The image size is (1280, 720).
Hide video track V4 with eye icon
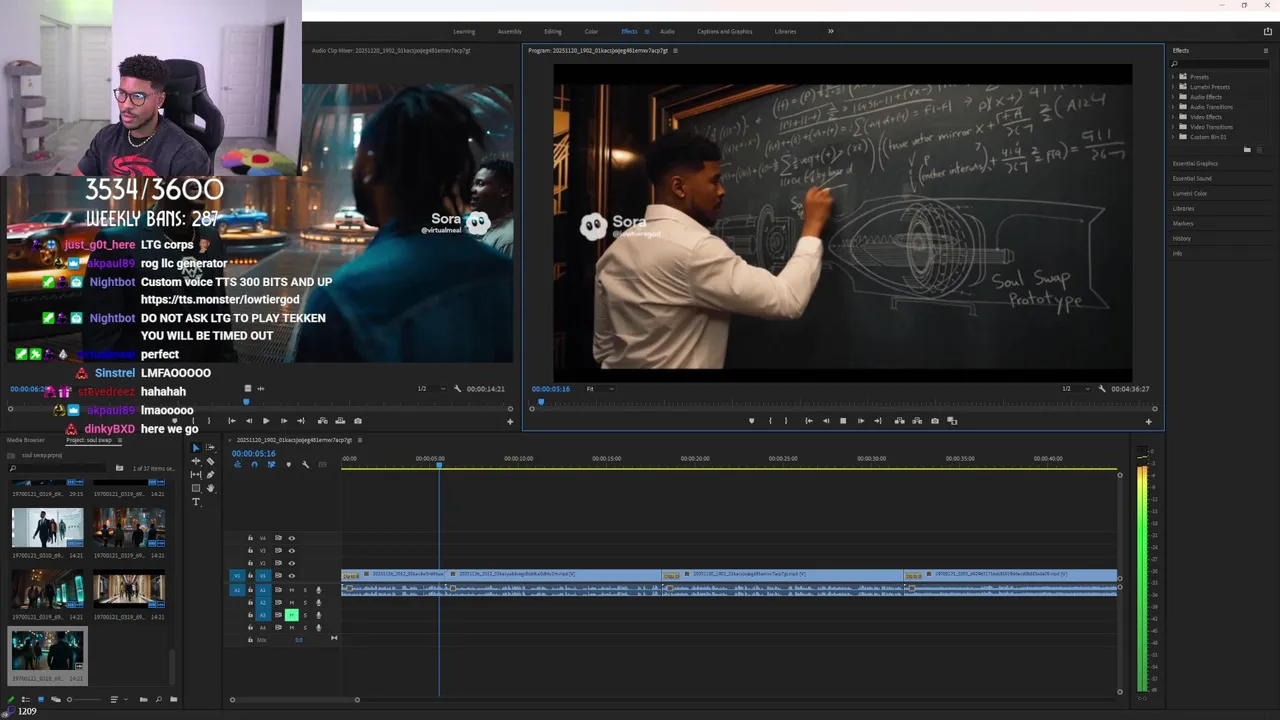pyautogui.click(x=292, y=538)
